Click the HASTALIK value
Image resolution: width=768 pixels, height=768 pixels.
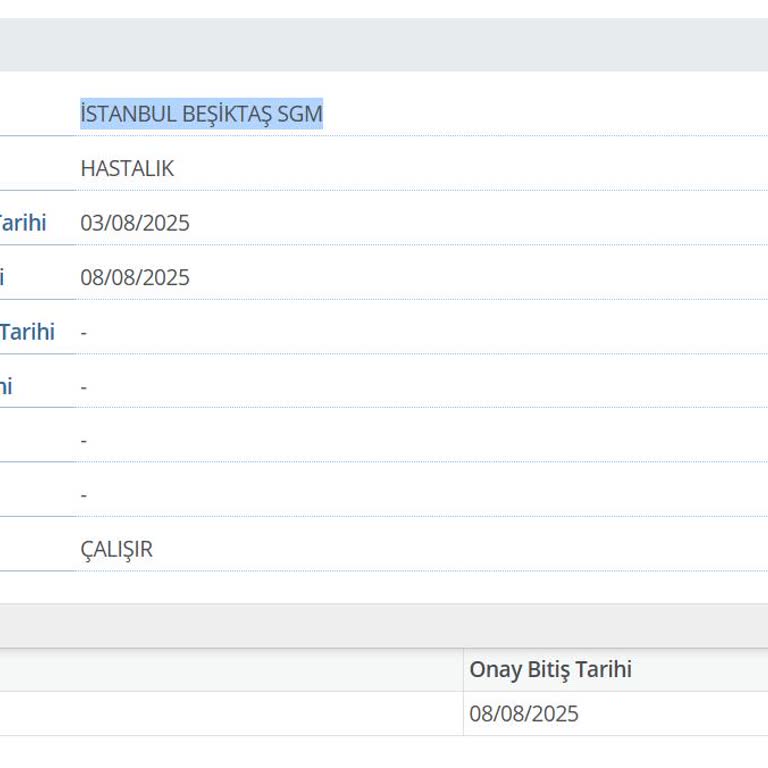point(127,168)
